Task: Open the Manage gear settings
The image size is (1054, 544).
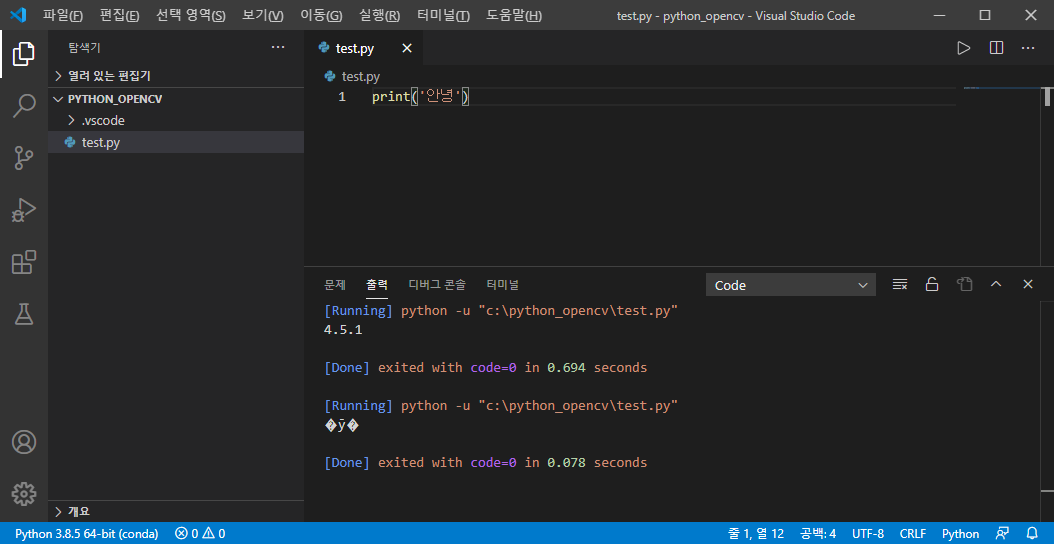Action: coord(24,494)
